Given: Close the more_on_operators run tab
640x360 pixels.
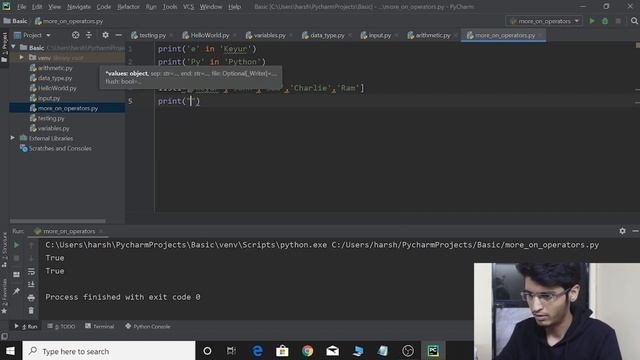Looking at the screenshot, I should [101, 231].
